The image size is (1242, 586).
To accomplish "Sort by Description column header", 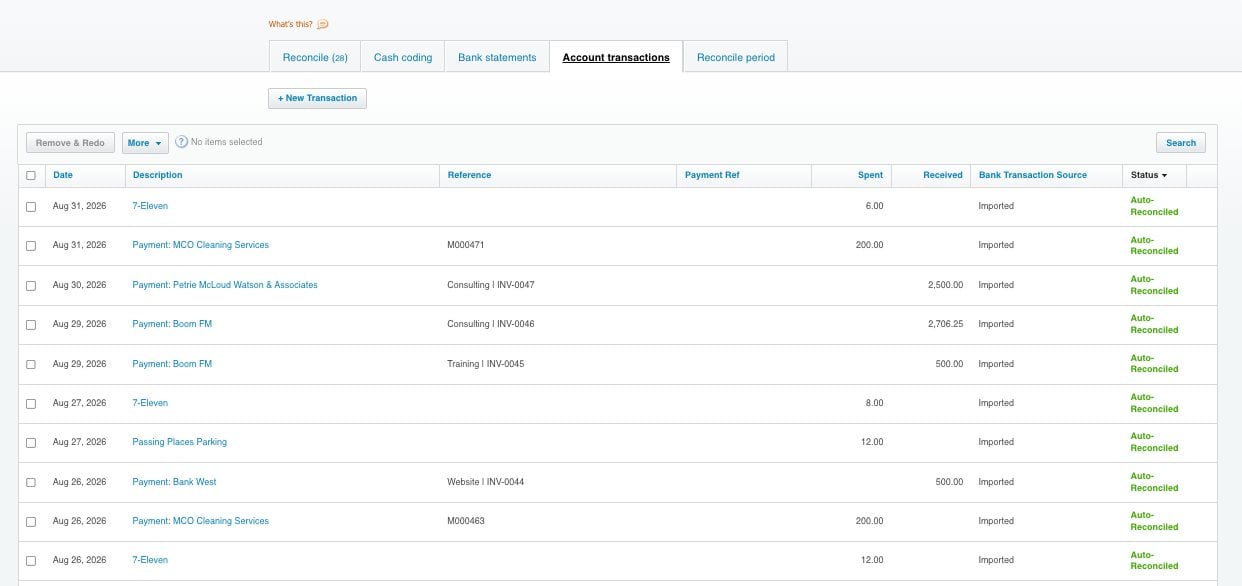I will point(157,175).
